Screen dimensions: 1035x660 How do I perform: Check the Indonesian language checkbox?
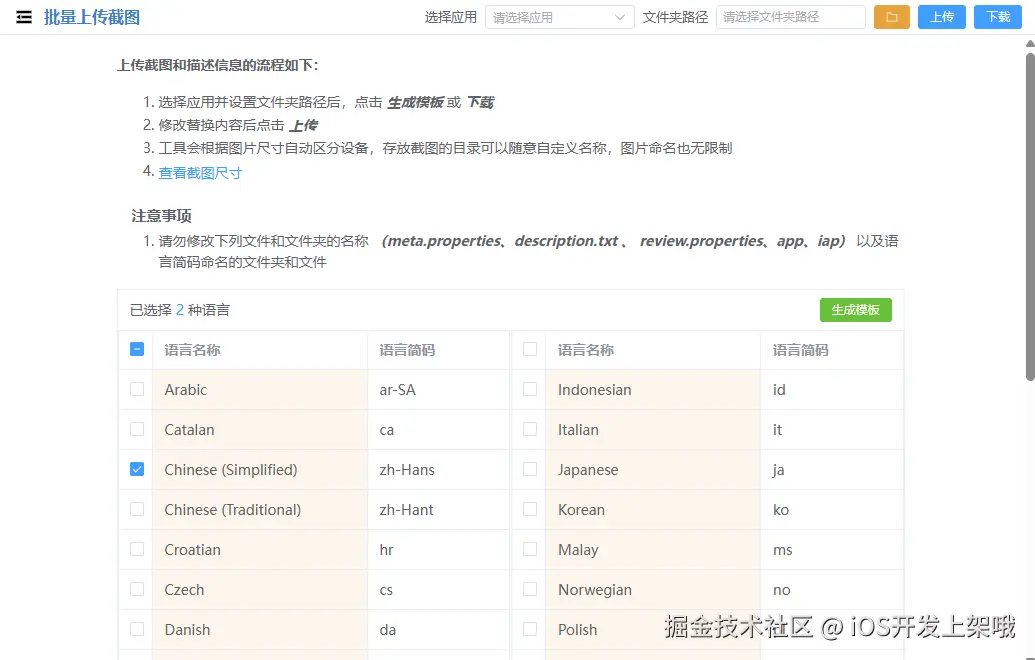pos(529,389)
